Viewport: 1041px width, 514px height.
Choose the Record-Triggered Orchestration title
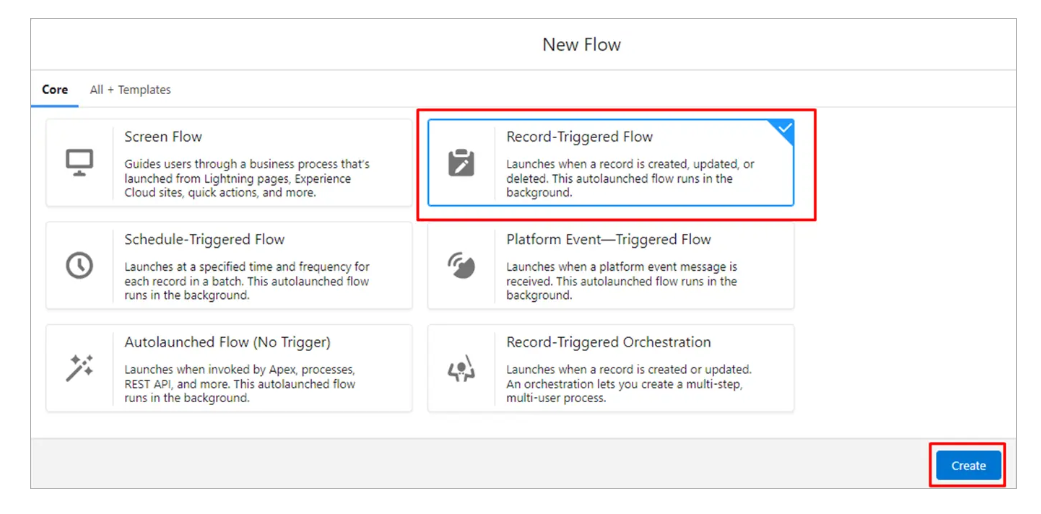pyautogui.click(x=608, y=342)
